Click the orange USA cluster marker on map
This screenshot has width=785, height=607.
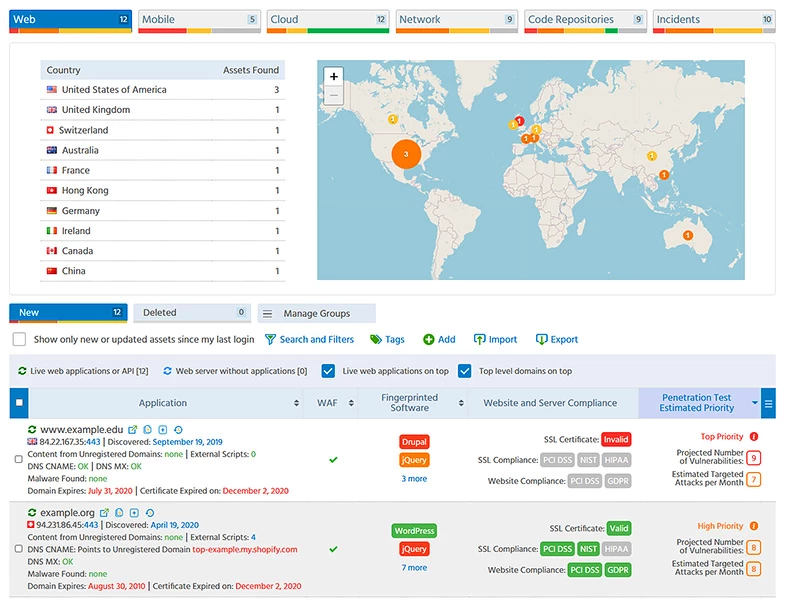[405, 155]
